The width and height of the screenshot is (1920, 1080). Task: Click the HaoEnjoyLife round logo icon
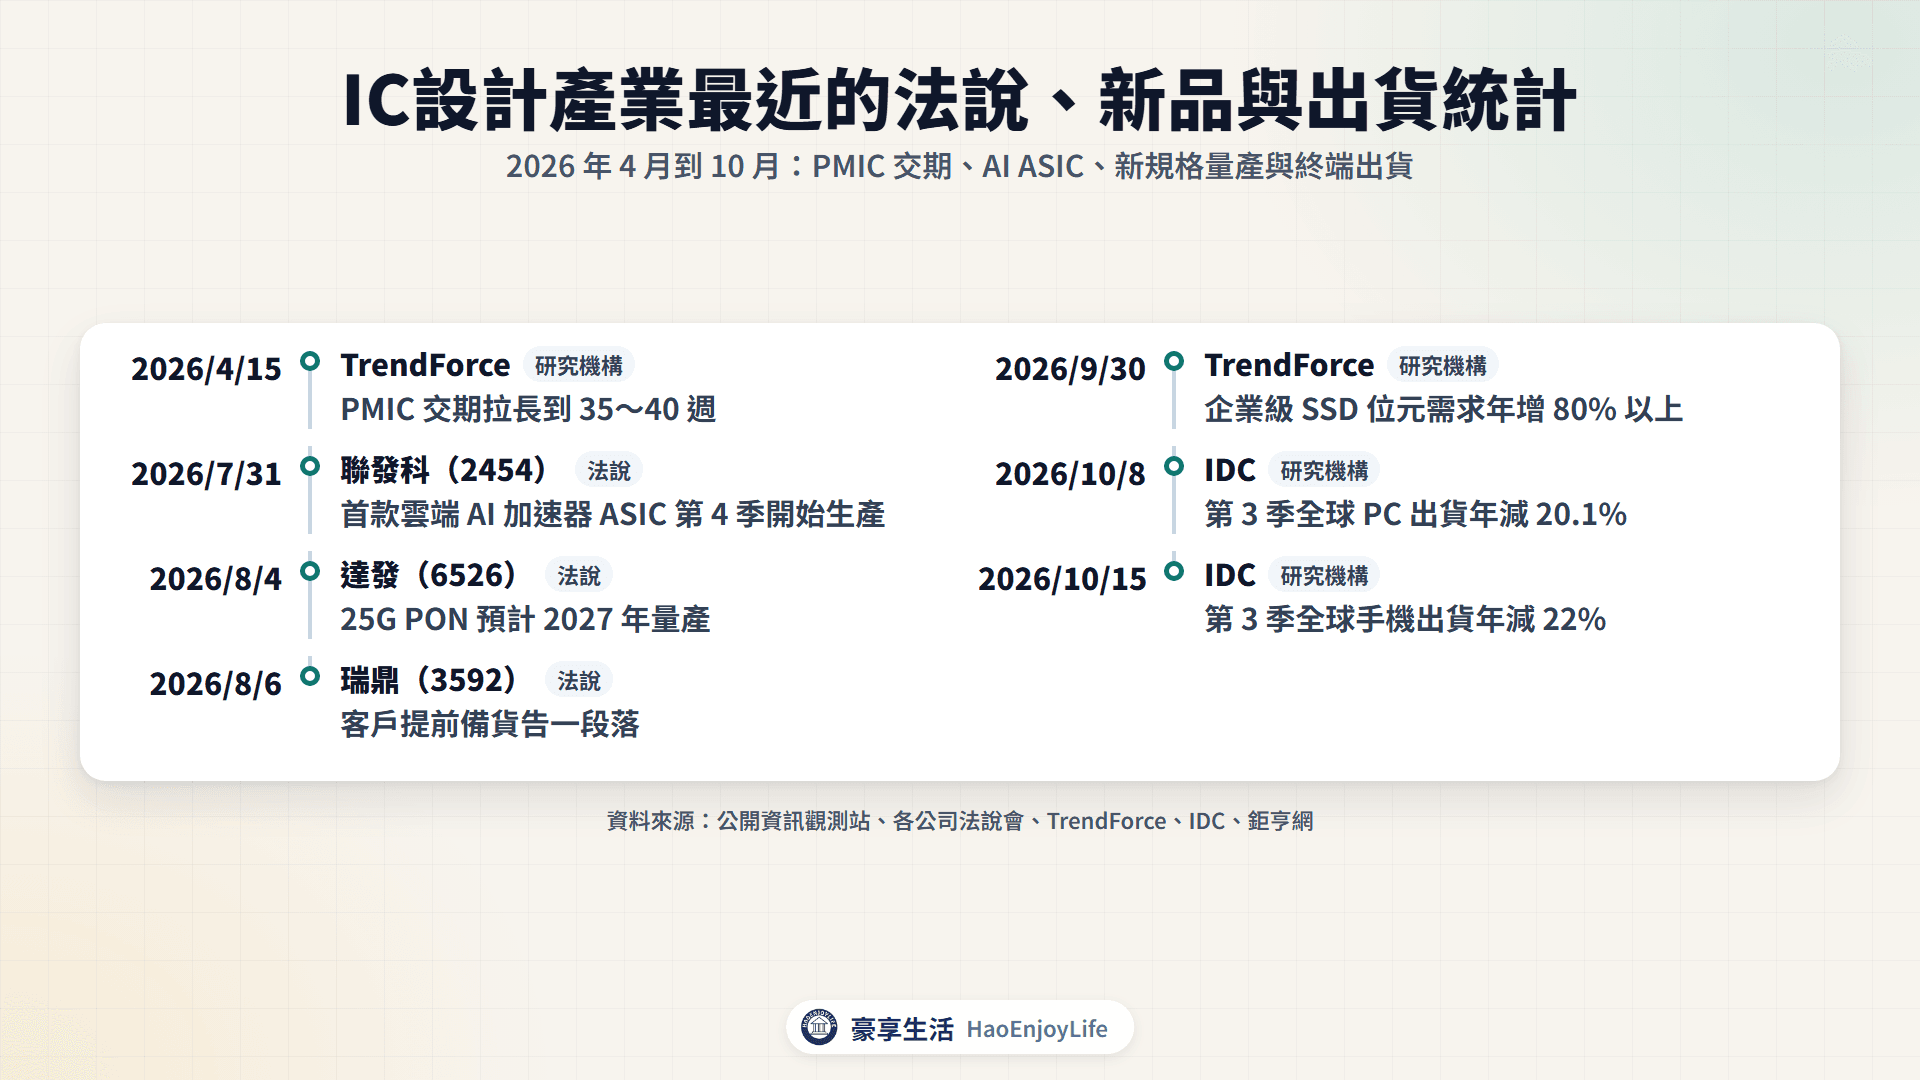pos(819,1027)
